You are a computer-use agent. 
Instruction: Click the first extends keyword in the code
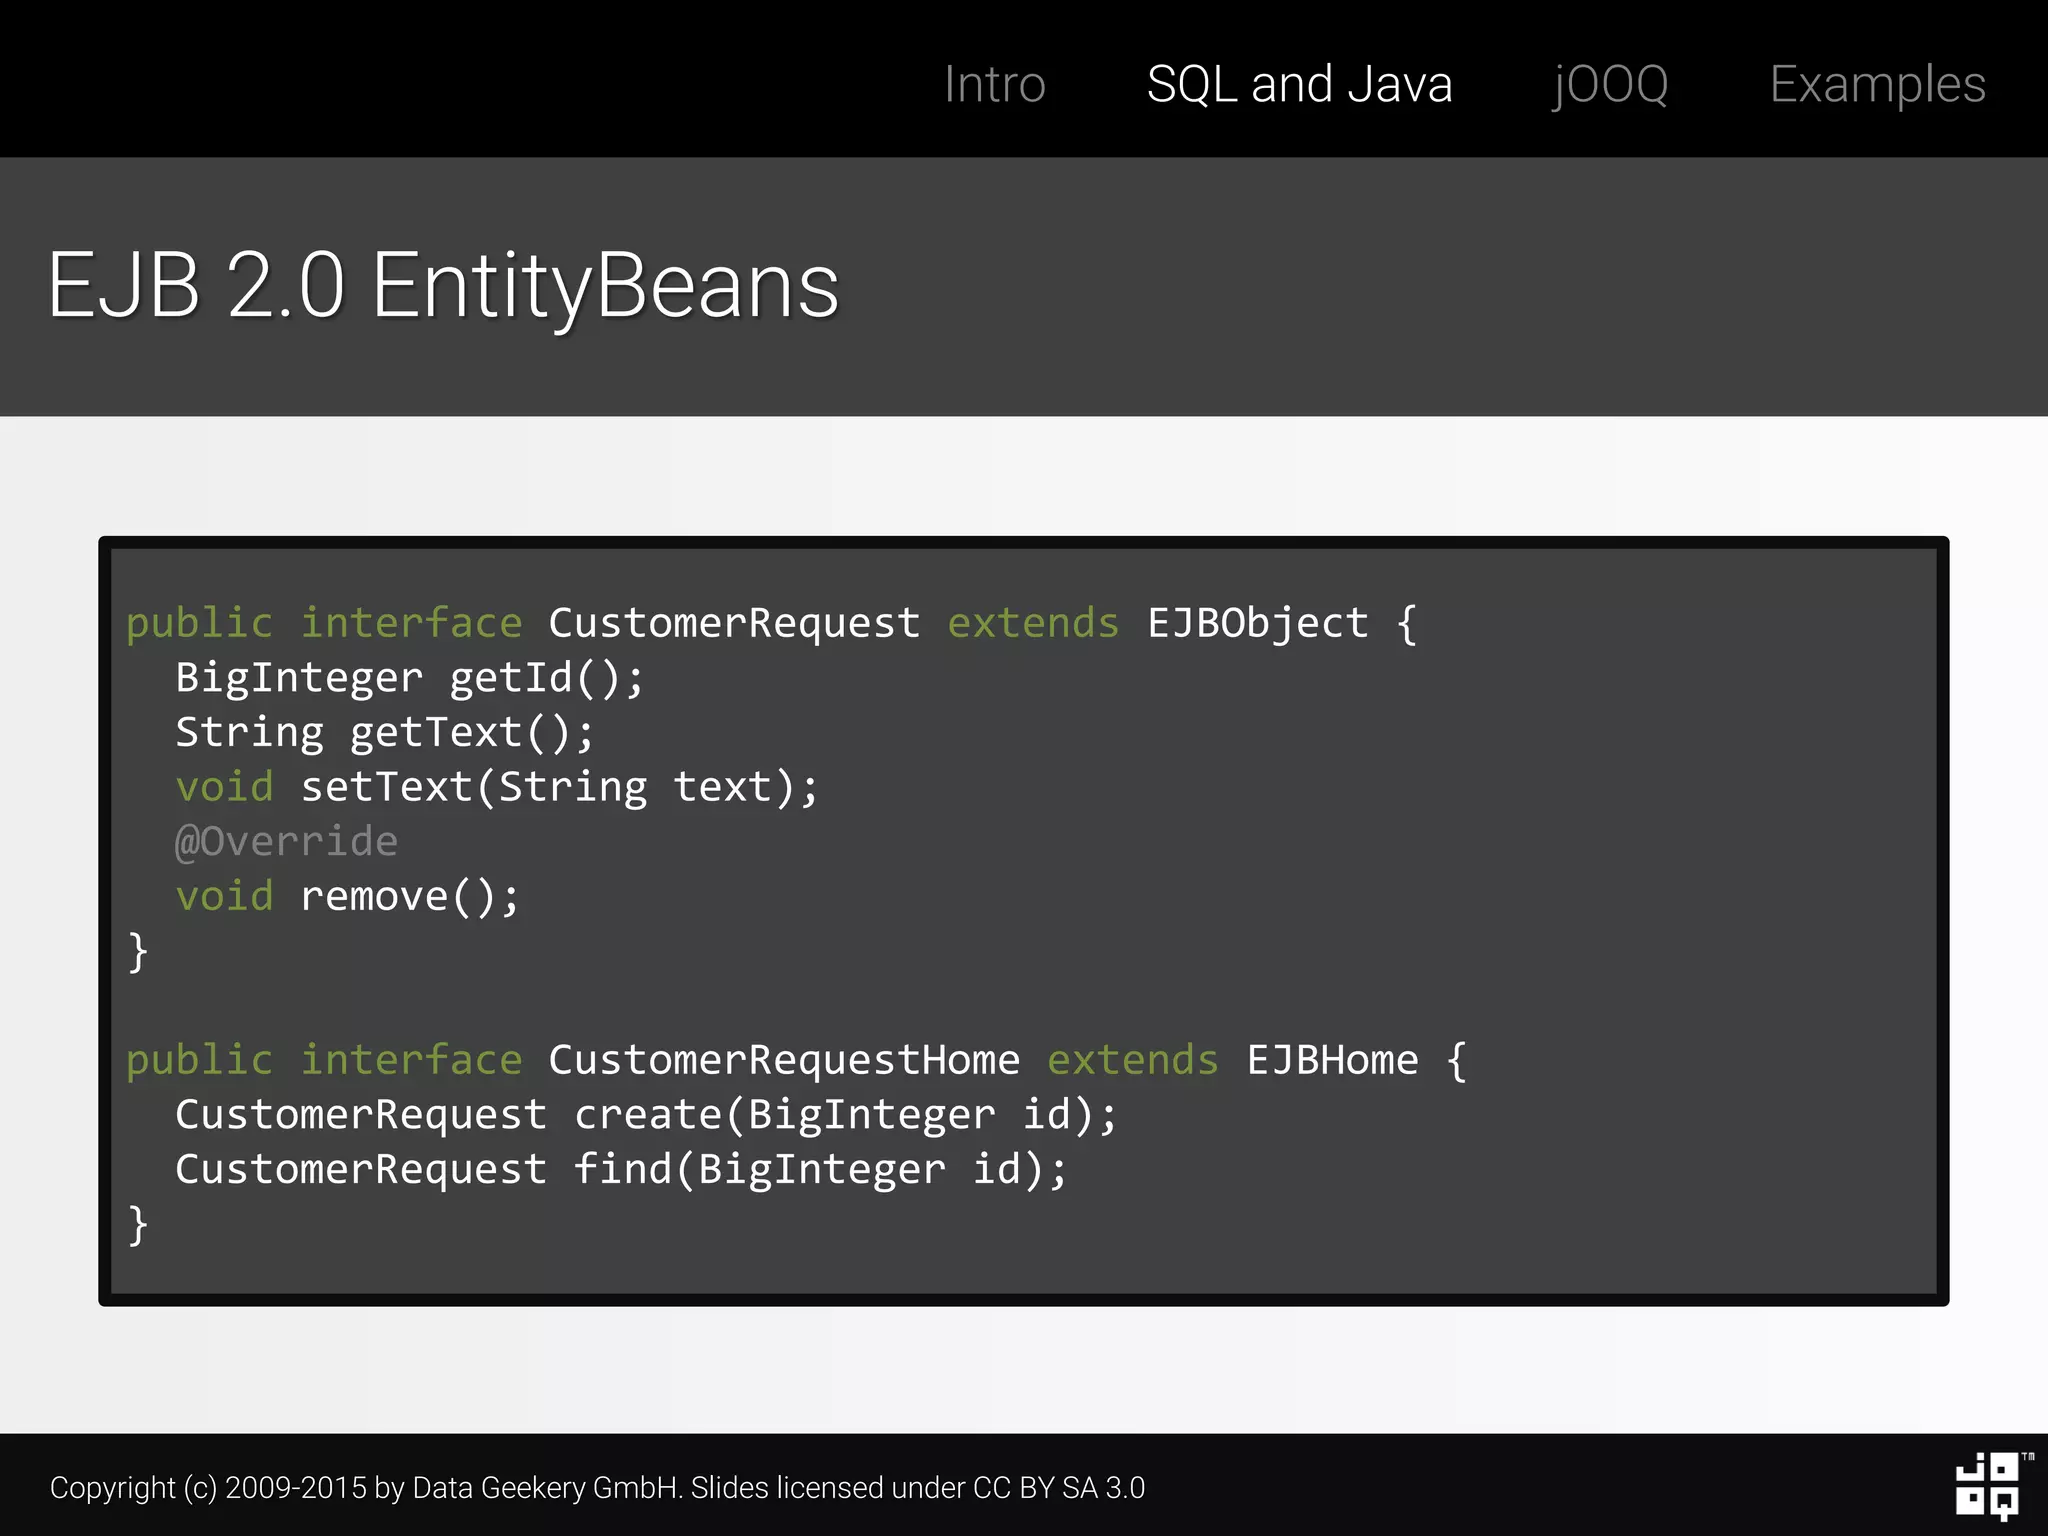[1032, 623]
